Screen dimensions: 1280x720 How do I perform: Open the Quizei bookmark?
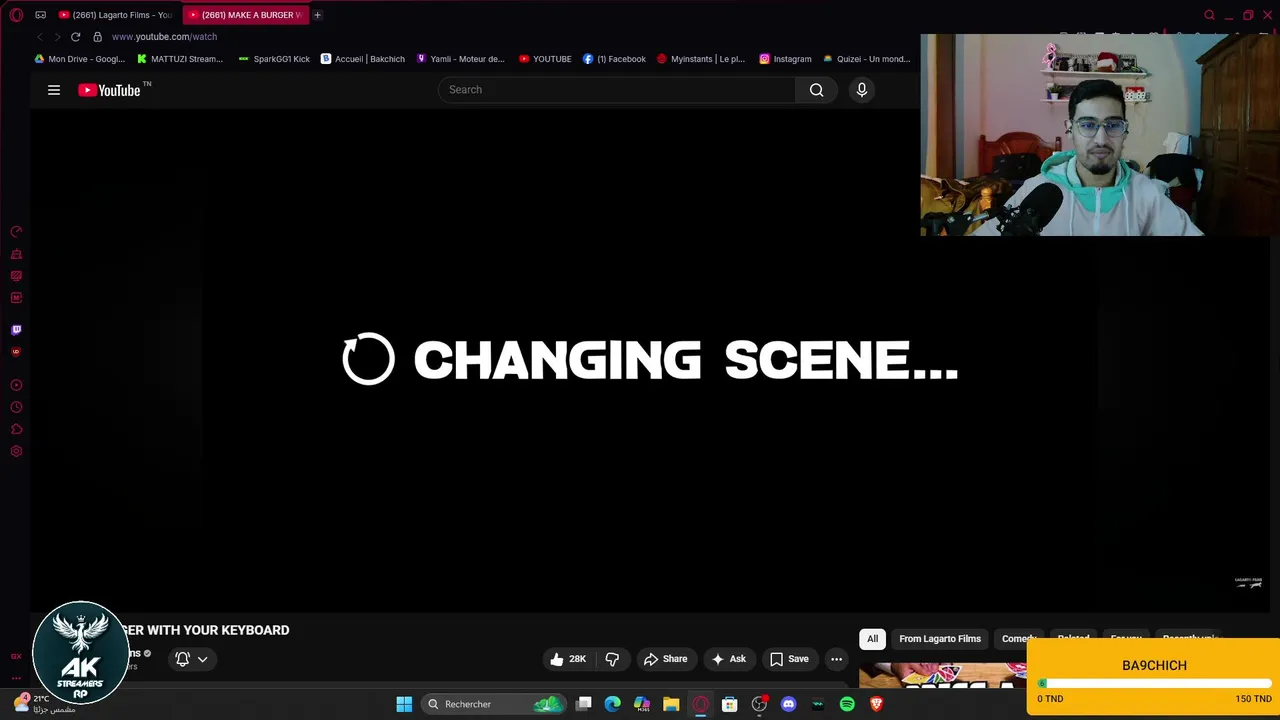[x=867, y=59]
